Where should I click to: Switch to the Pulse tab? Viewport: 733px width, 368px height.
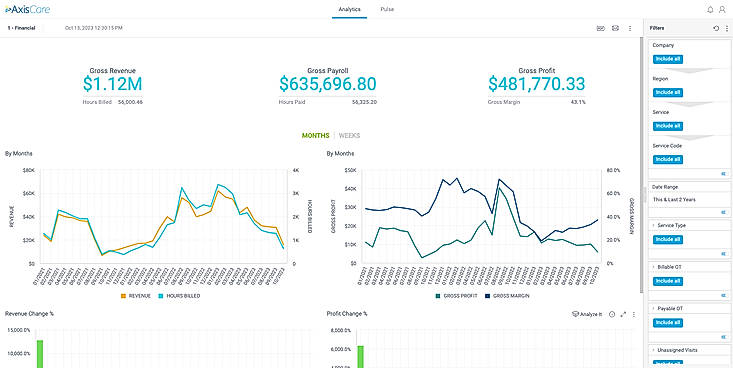[x=387, y=9]
